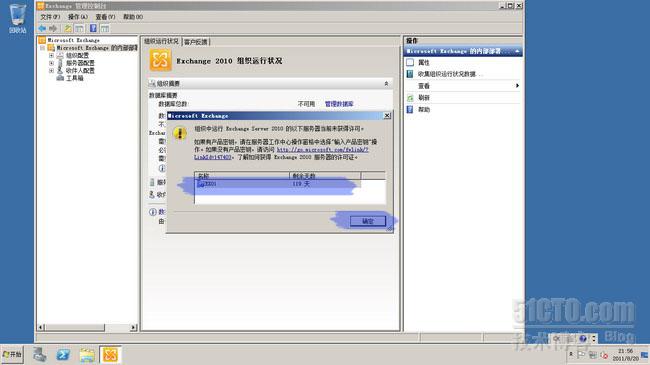
Task: Click the Up one level folder icon
Action: pyautogui.click(x=68, y=28)
